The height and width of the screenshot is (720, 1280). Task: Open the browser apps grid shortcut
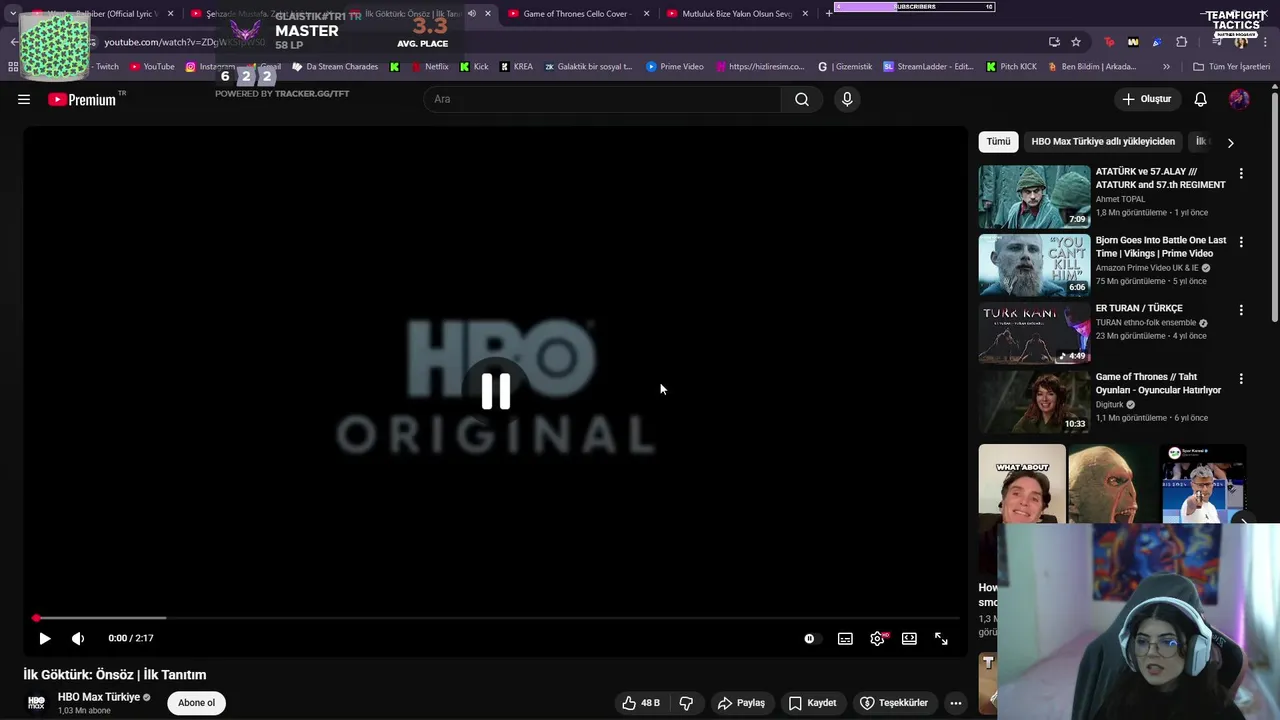(x=13, y=67)
